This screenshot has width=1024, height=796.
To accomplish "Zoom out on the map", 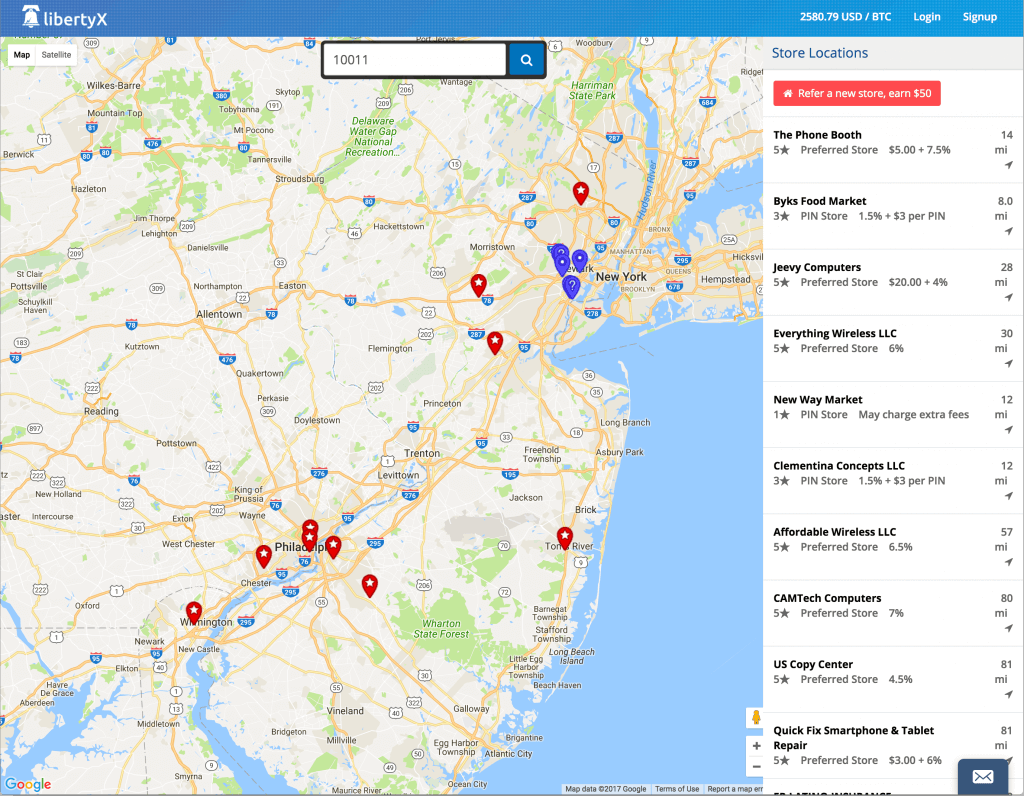I will pos(756,767).
